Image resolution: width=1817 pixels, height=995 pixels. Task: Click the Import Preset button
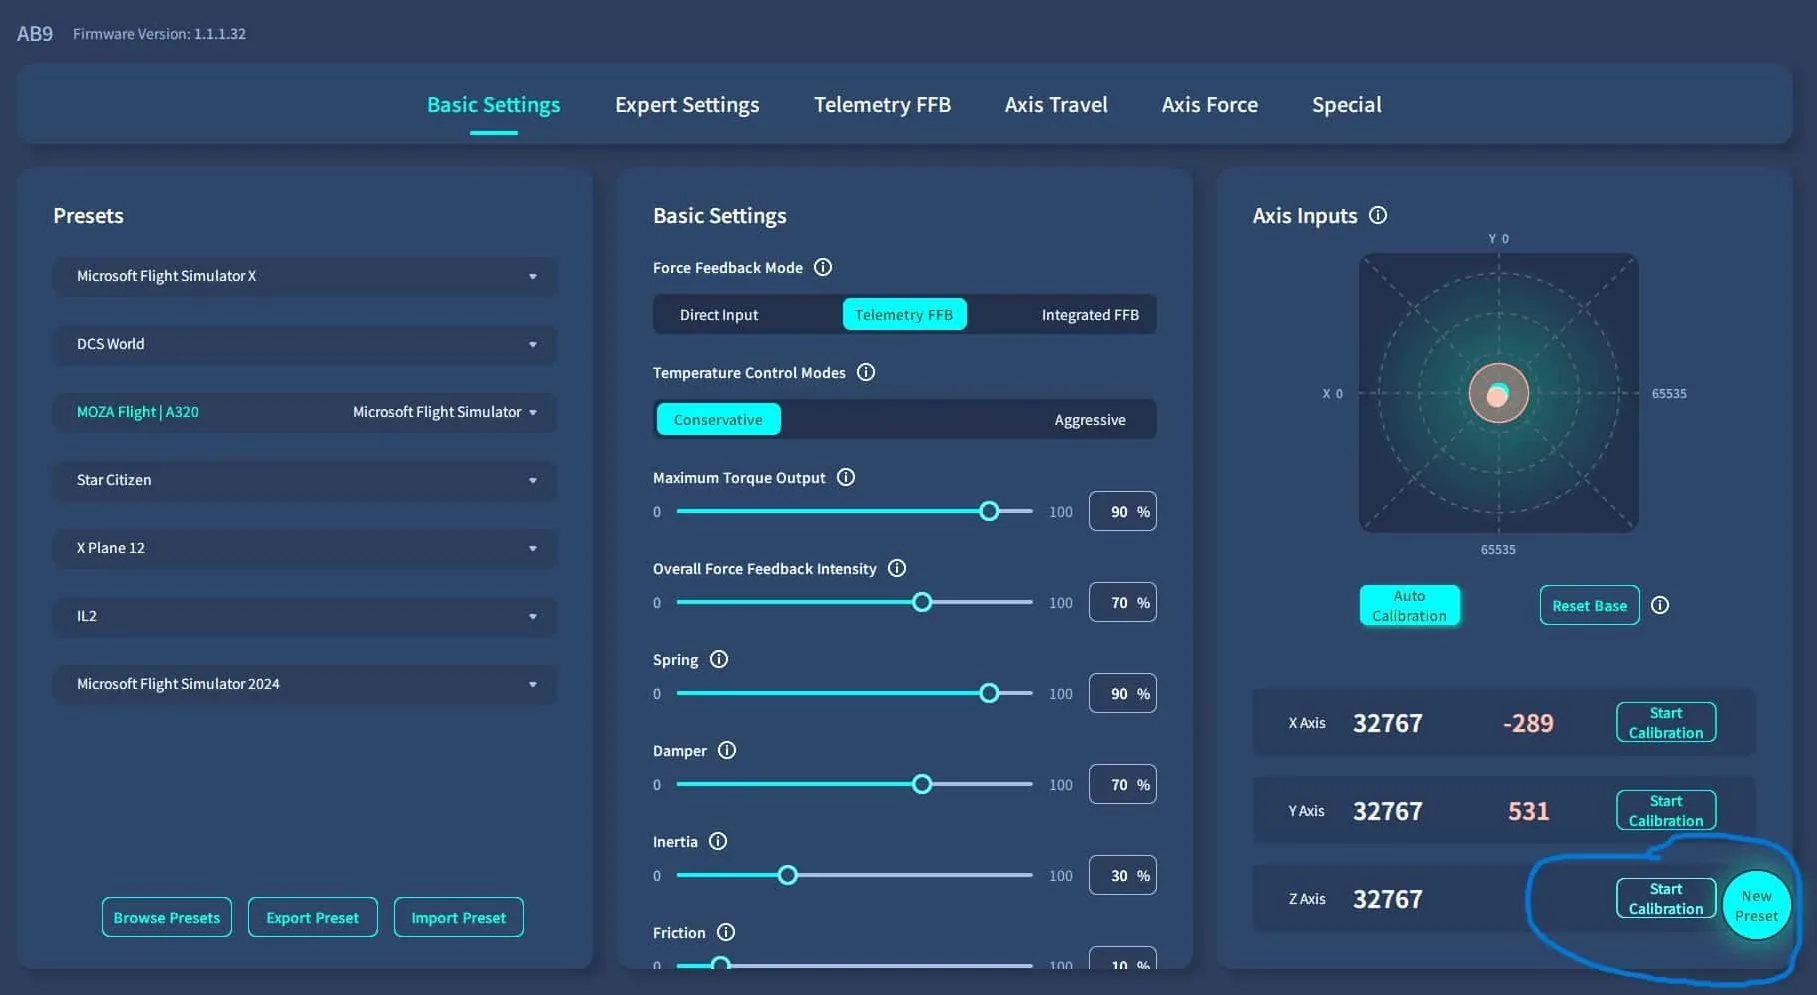[x=458, y=917]
